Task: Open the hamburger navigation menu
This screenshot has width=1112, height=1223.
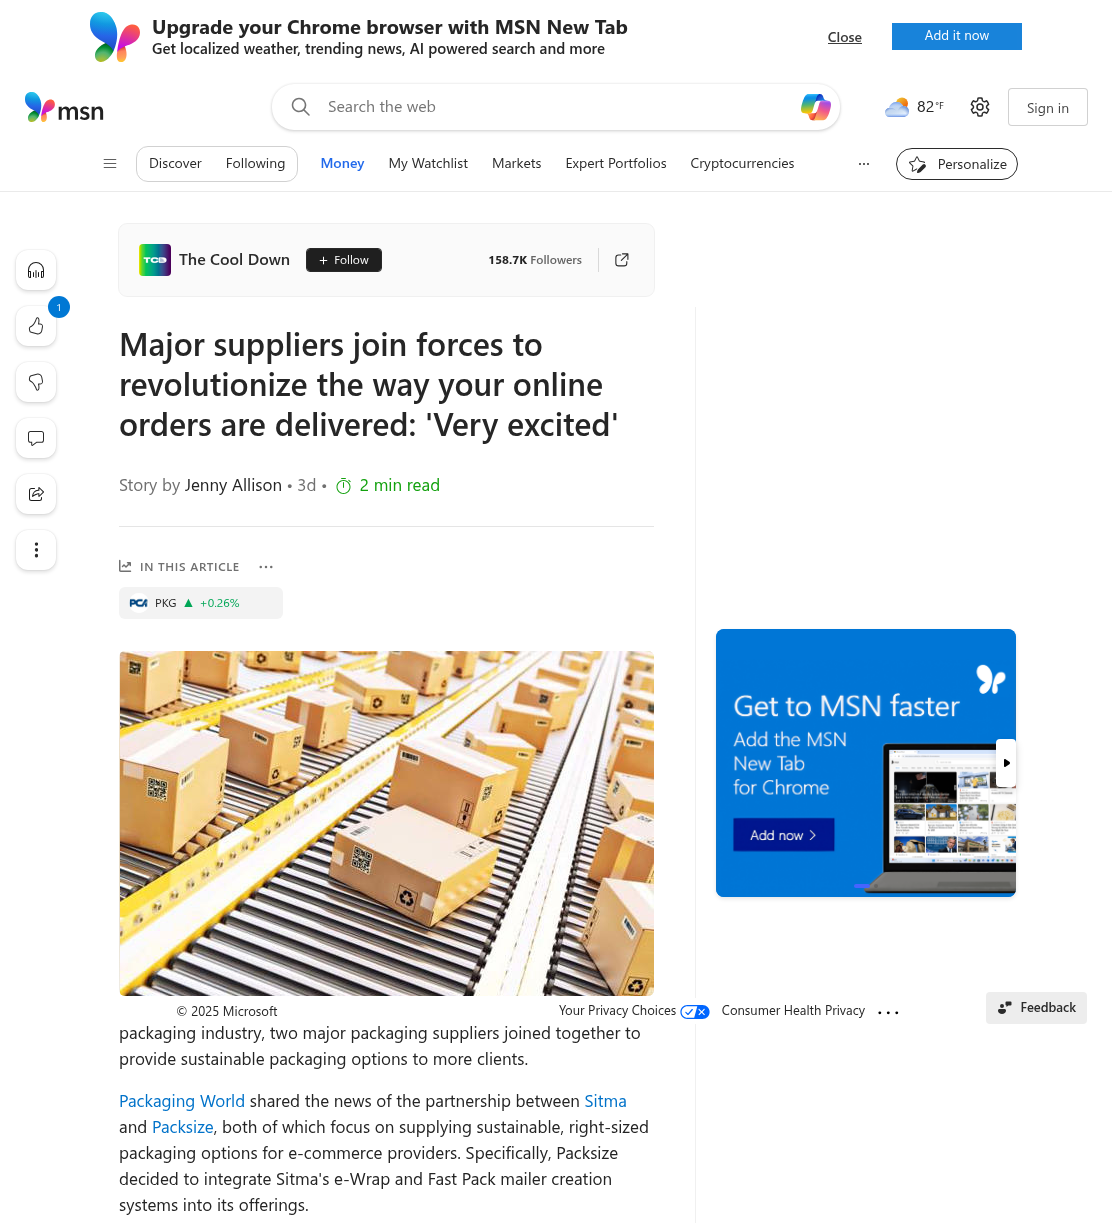Action: pos(110,164)
